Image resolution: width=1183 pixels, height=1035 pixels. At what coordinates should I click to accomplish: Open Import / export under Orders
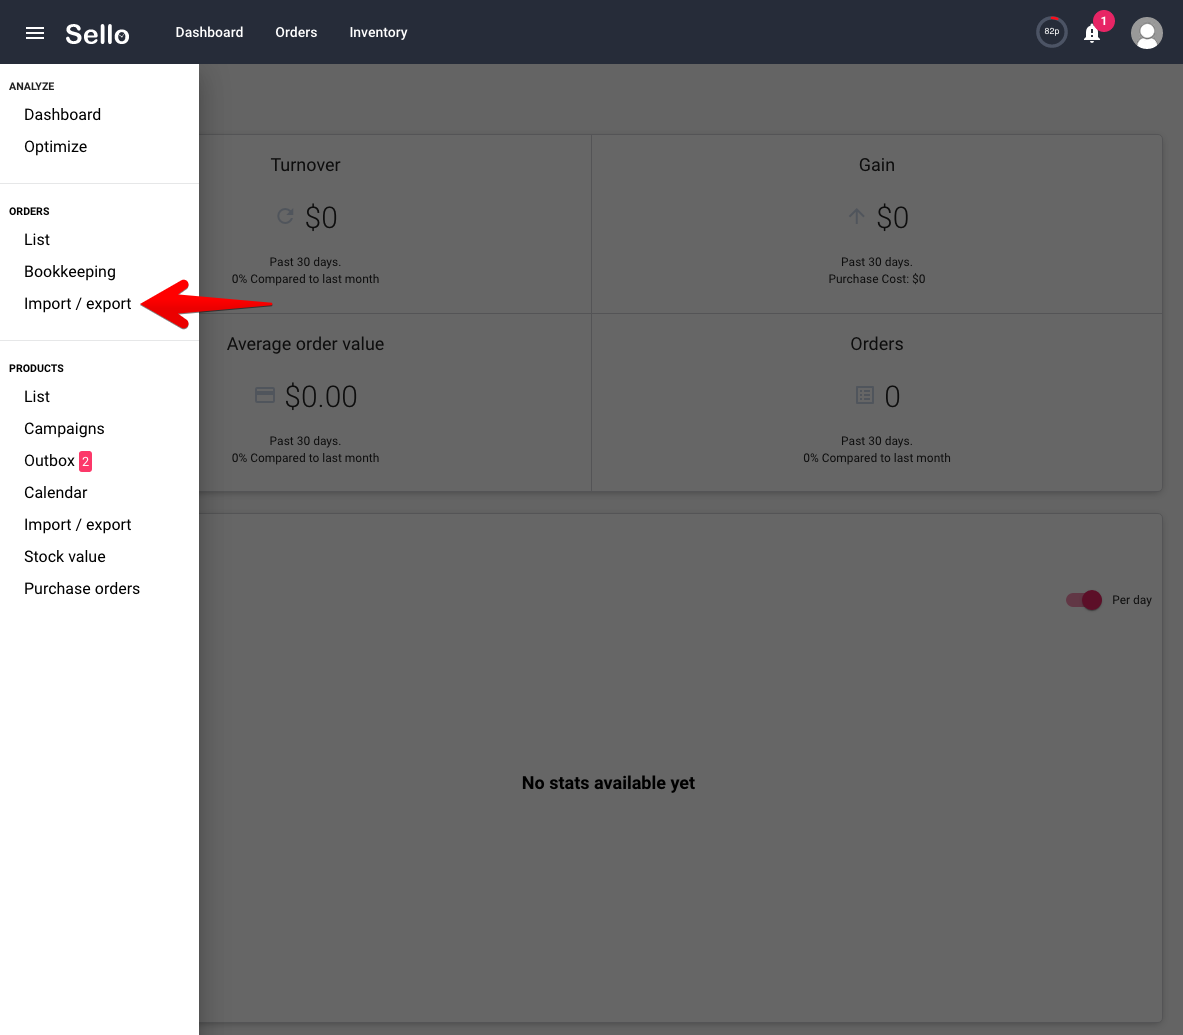(78, 303)
